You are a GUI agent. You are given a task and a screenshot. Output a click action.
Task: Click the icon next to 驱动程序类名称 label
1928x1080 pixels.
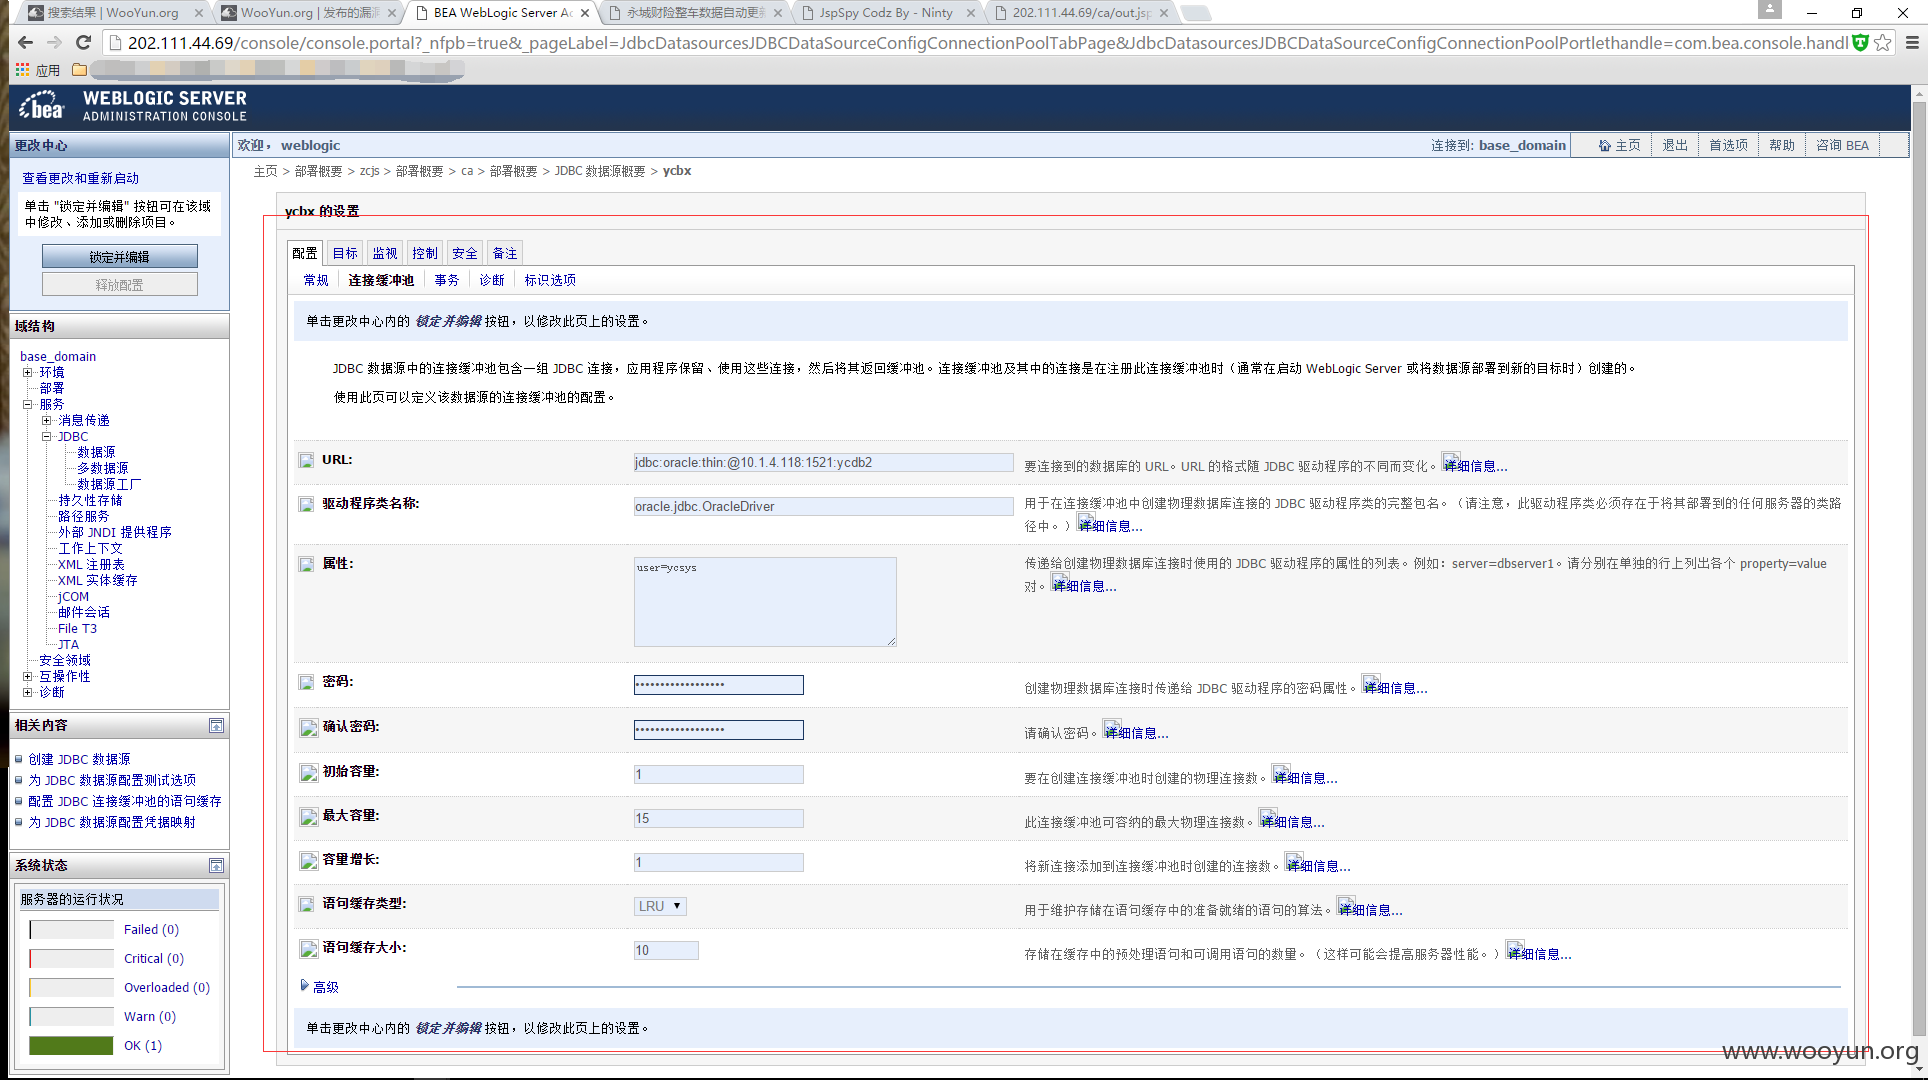tap(306, 504)
